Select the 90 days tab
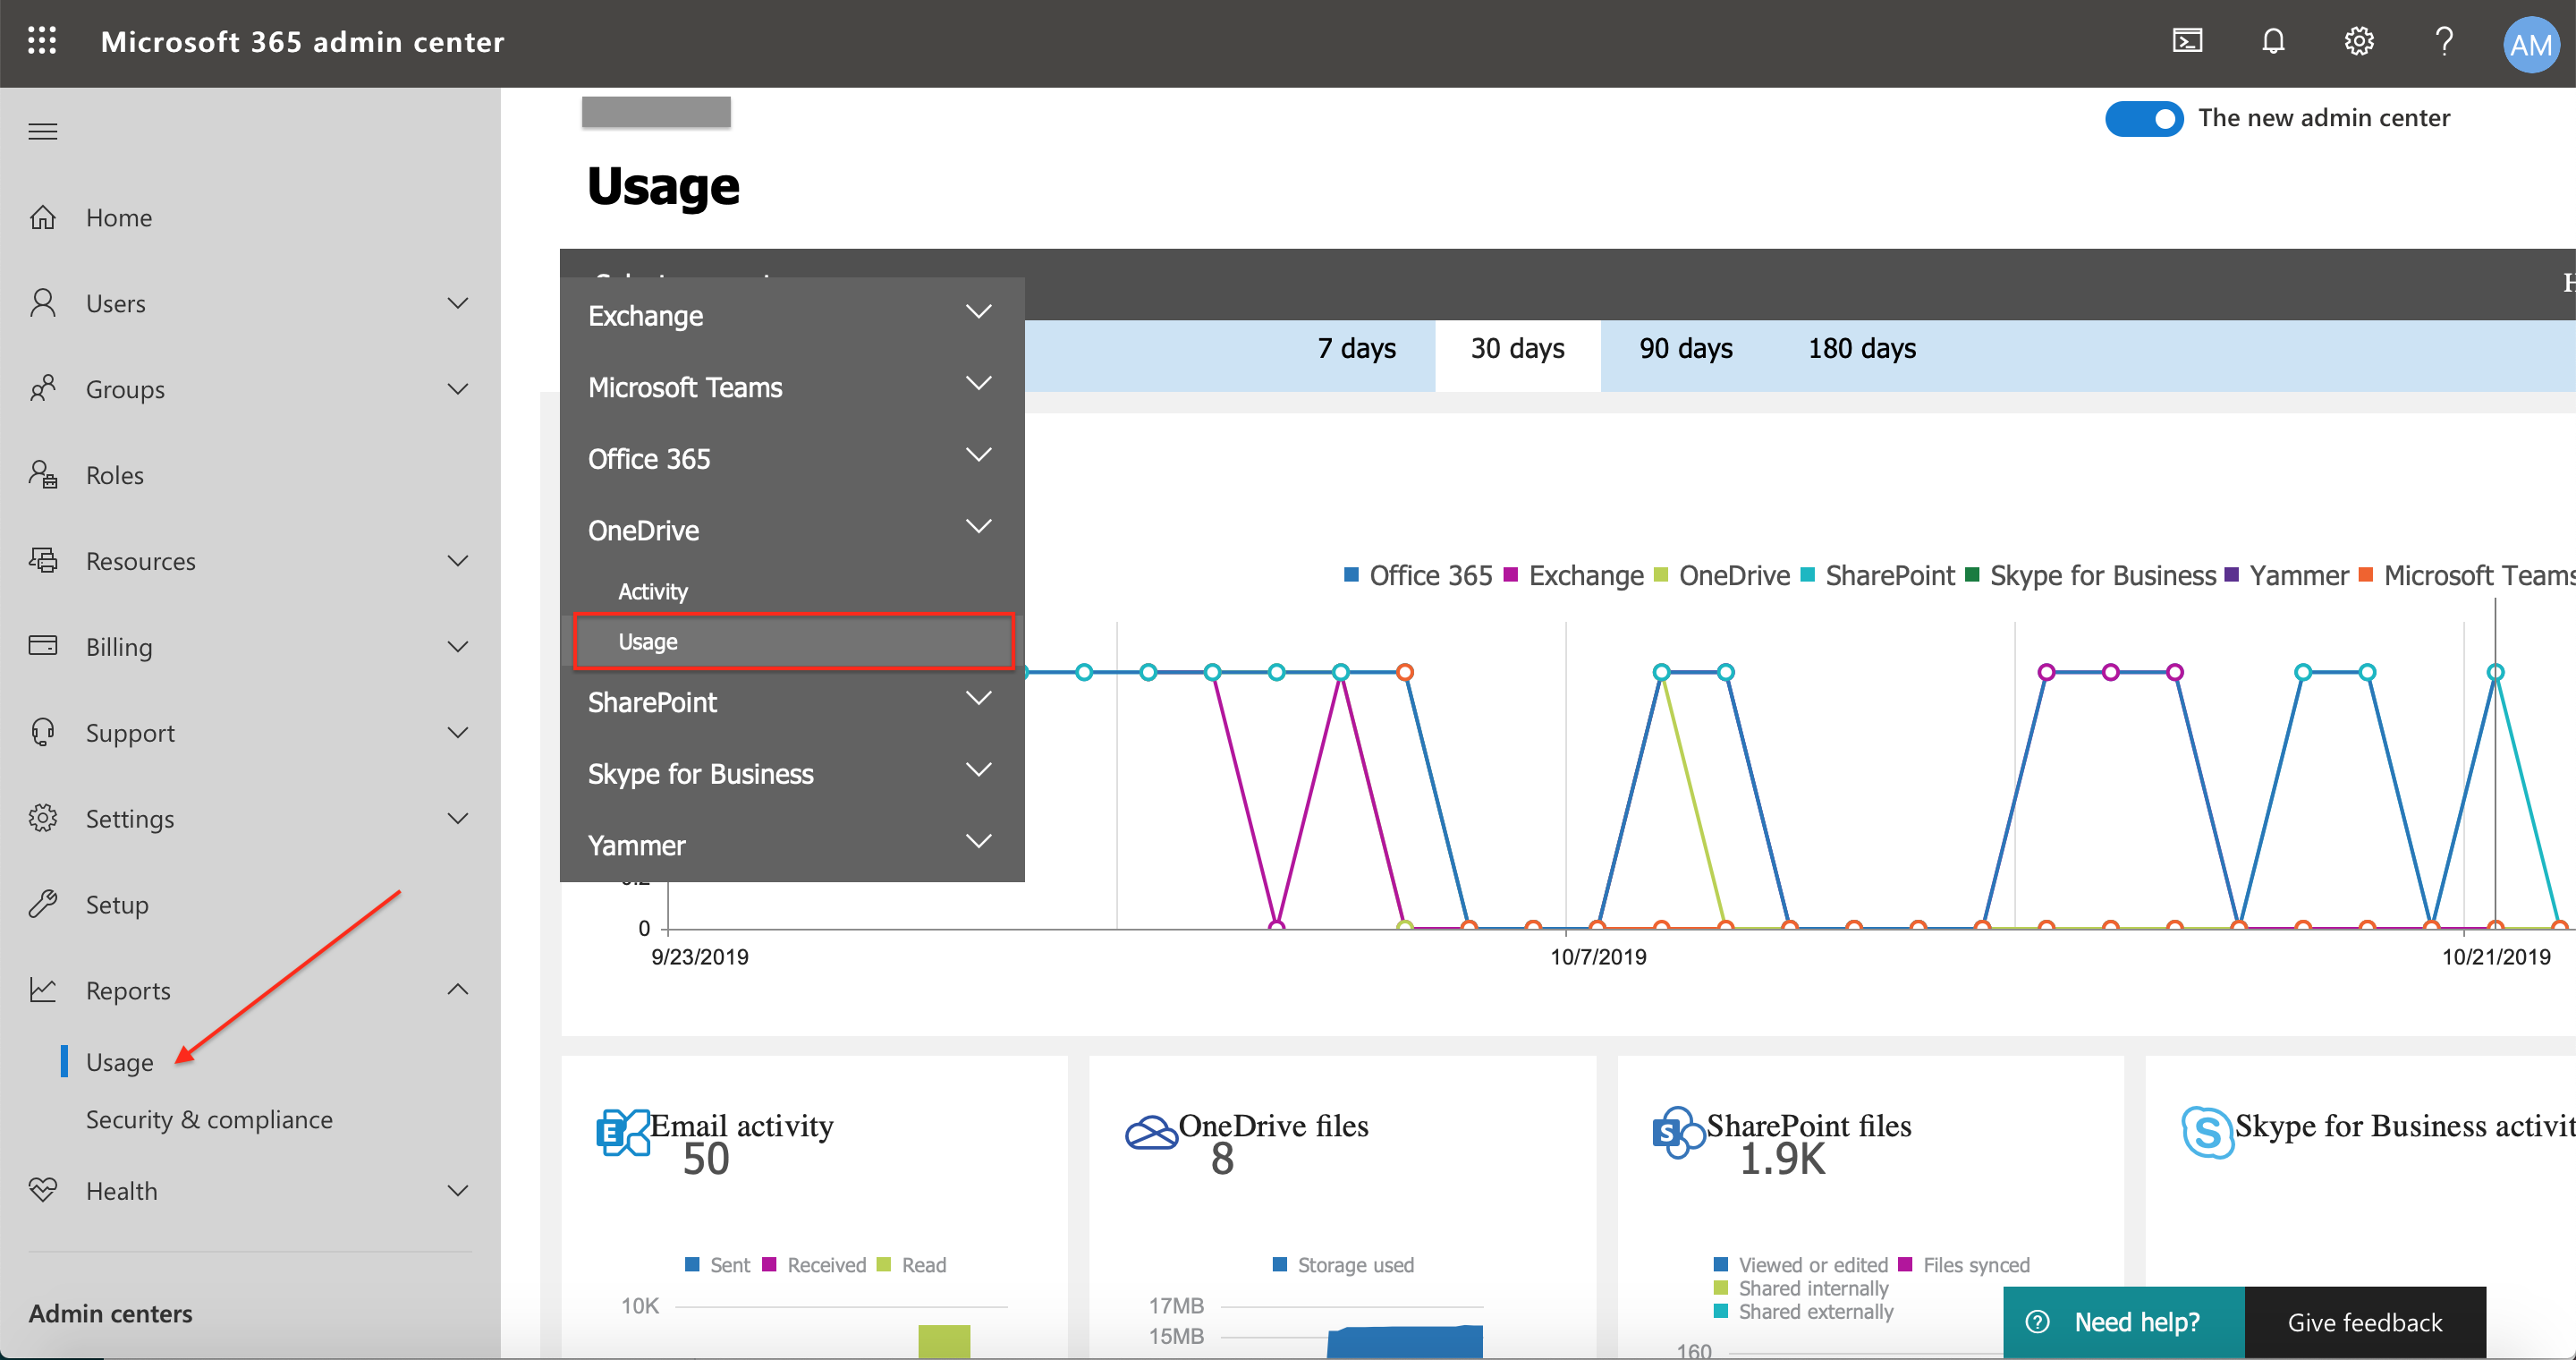Viewport: 2576px width, 1360px height. (x=1685, y=348)
